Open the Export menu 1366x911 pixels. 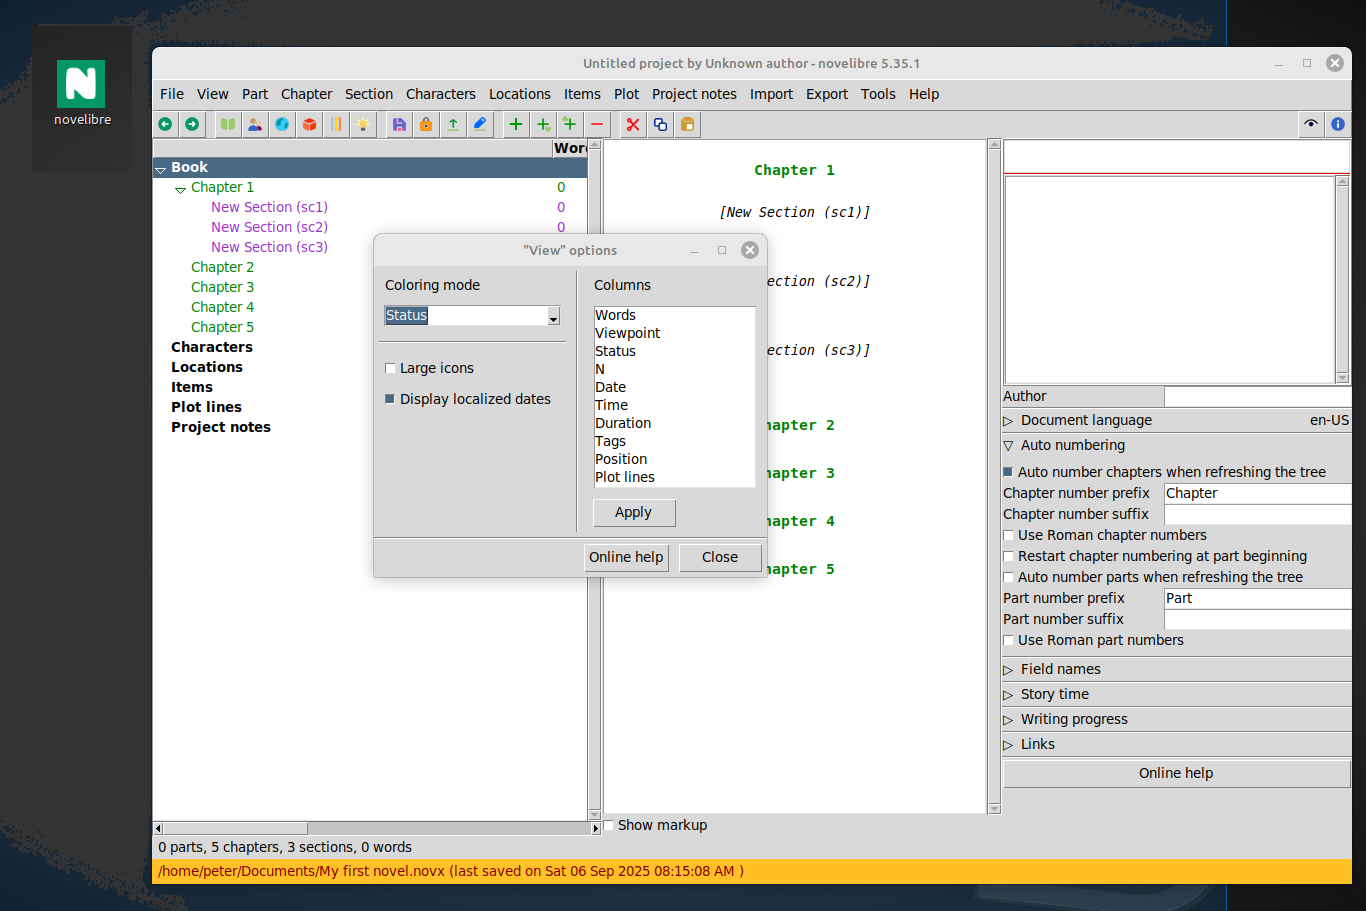(826, 94)
